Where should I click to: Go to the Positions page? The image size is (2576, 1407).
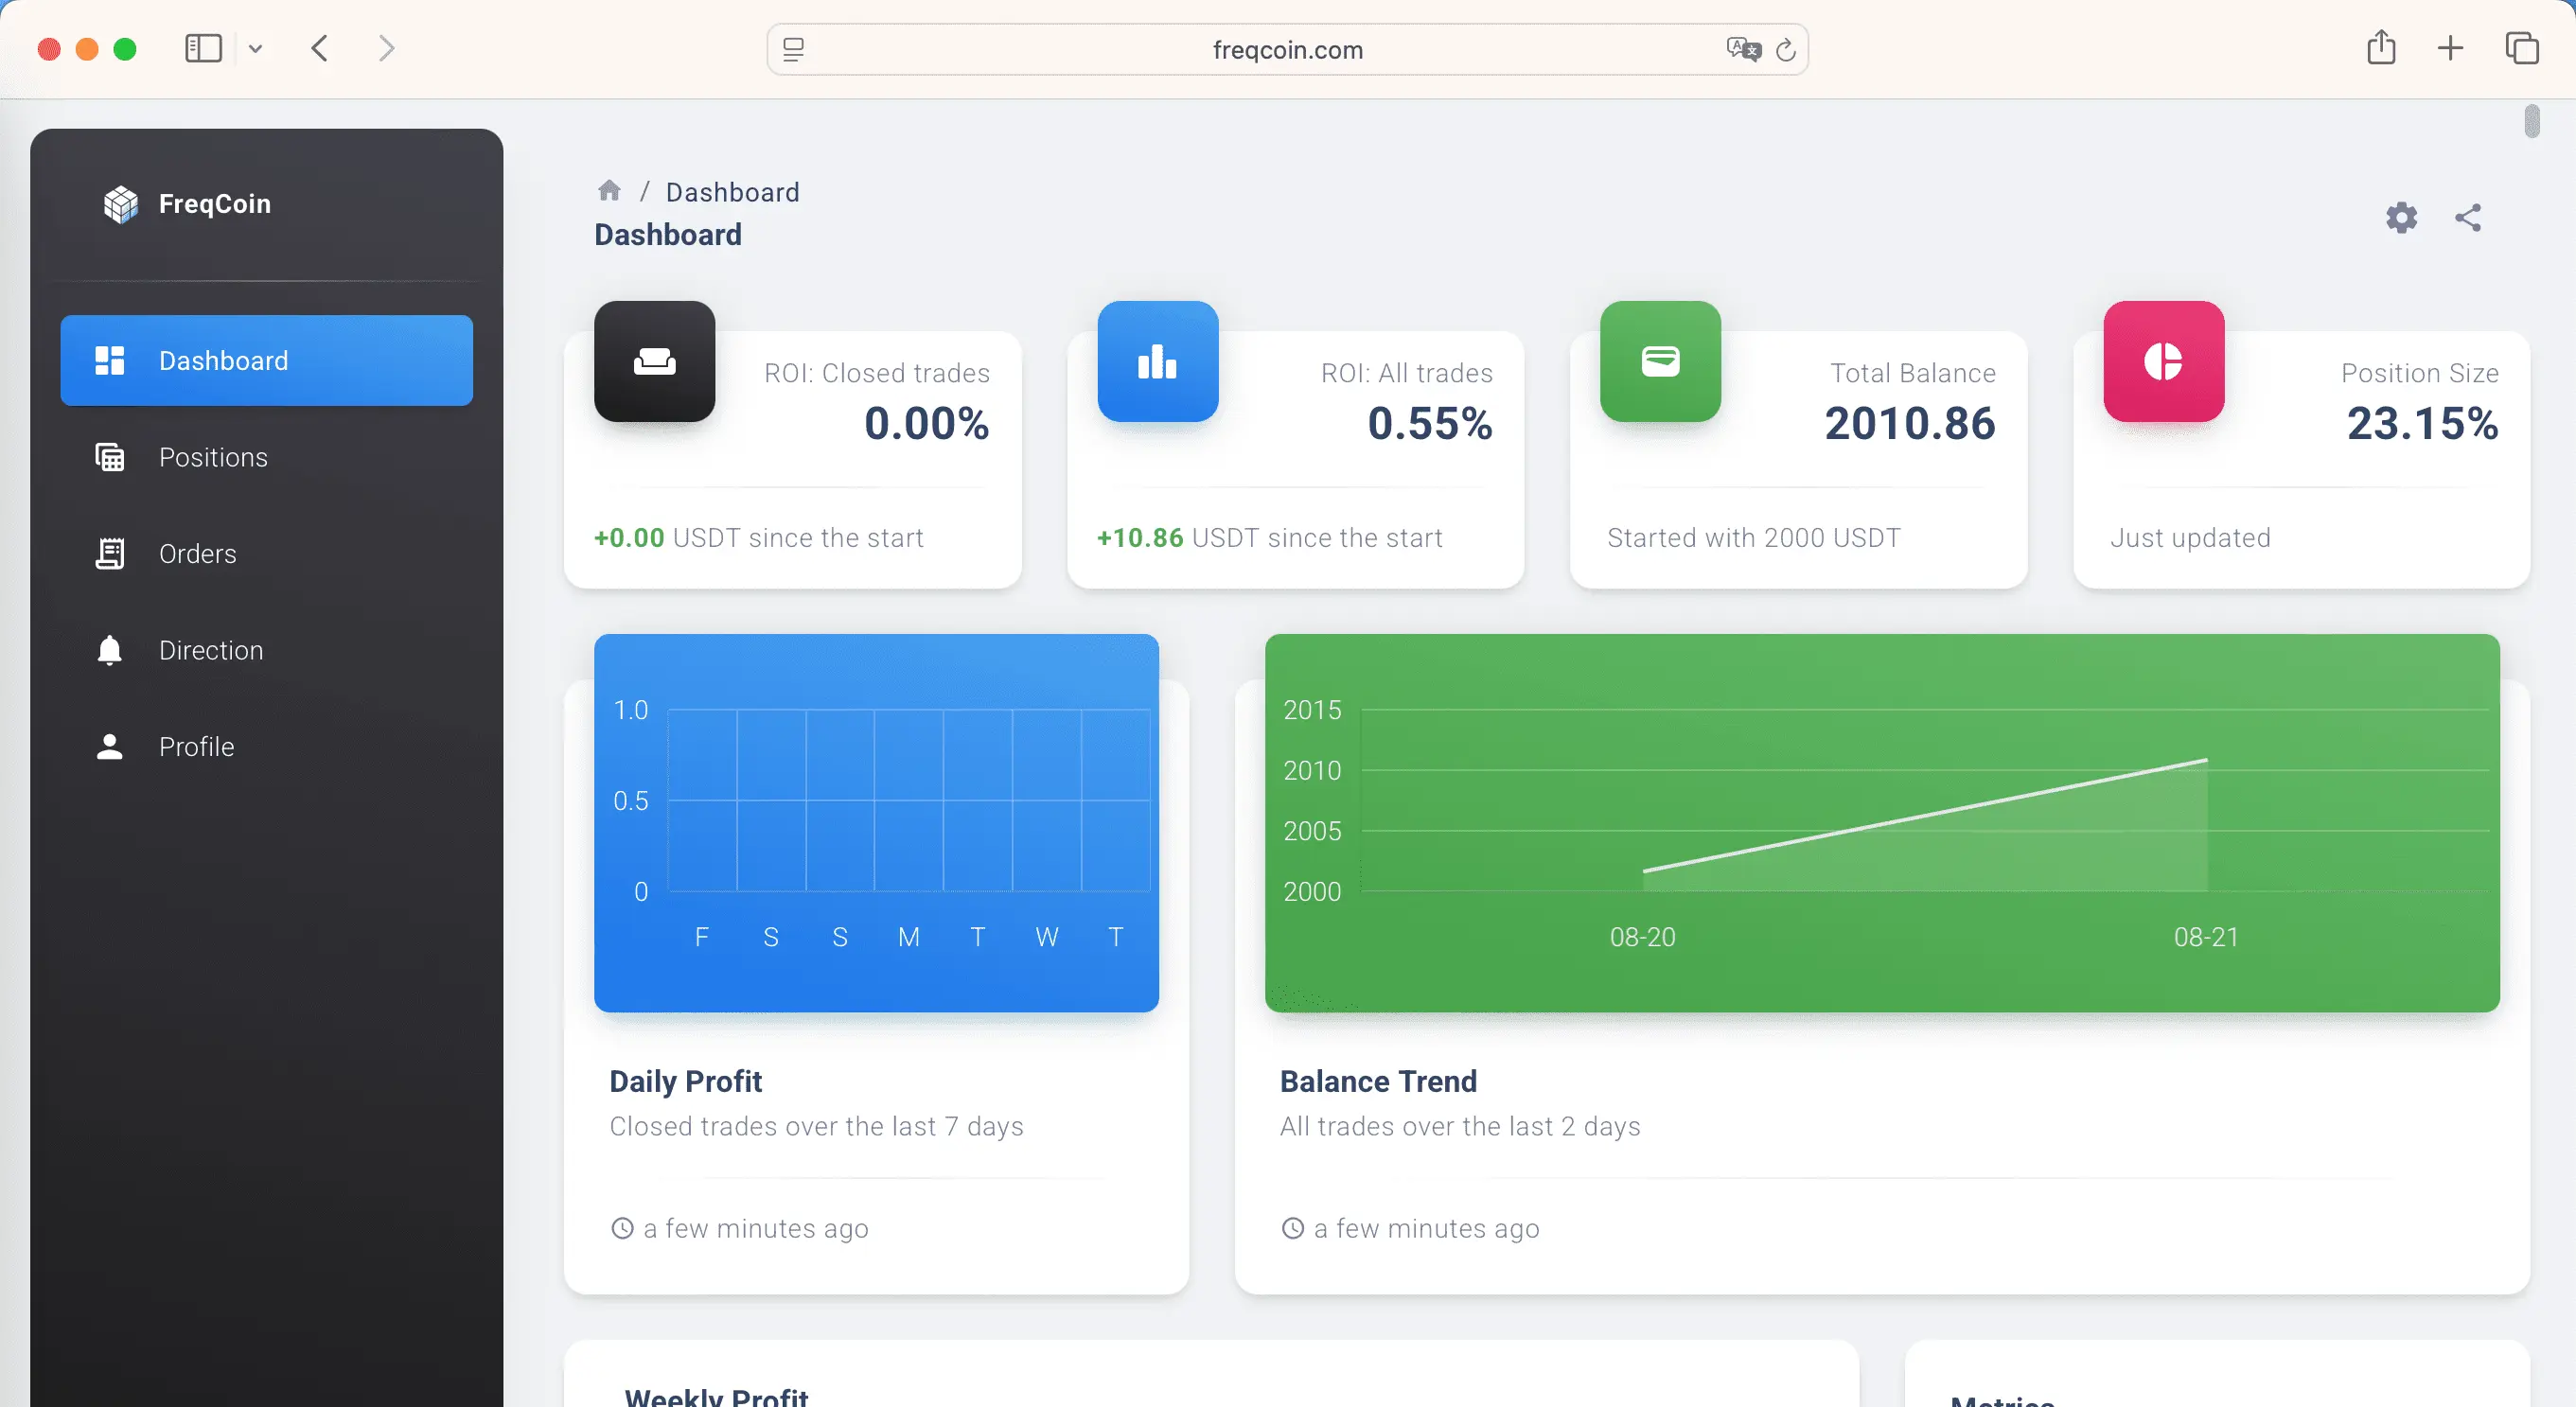click(x=266, y=457)
